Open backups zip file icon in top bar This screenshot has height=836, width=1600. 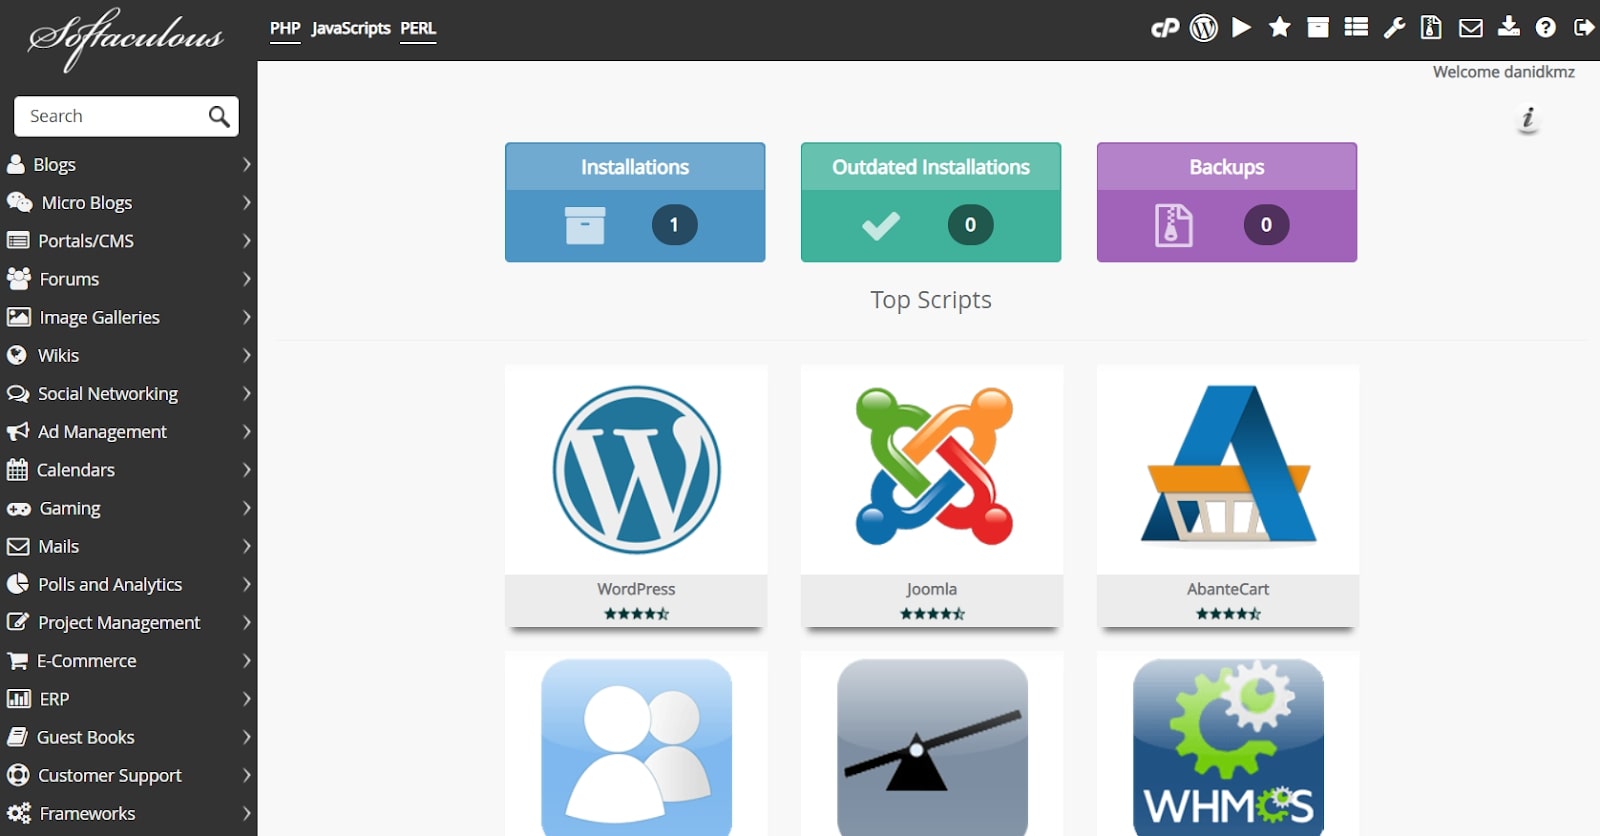click(x=1432, y=28)
